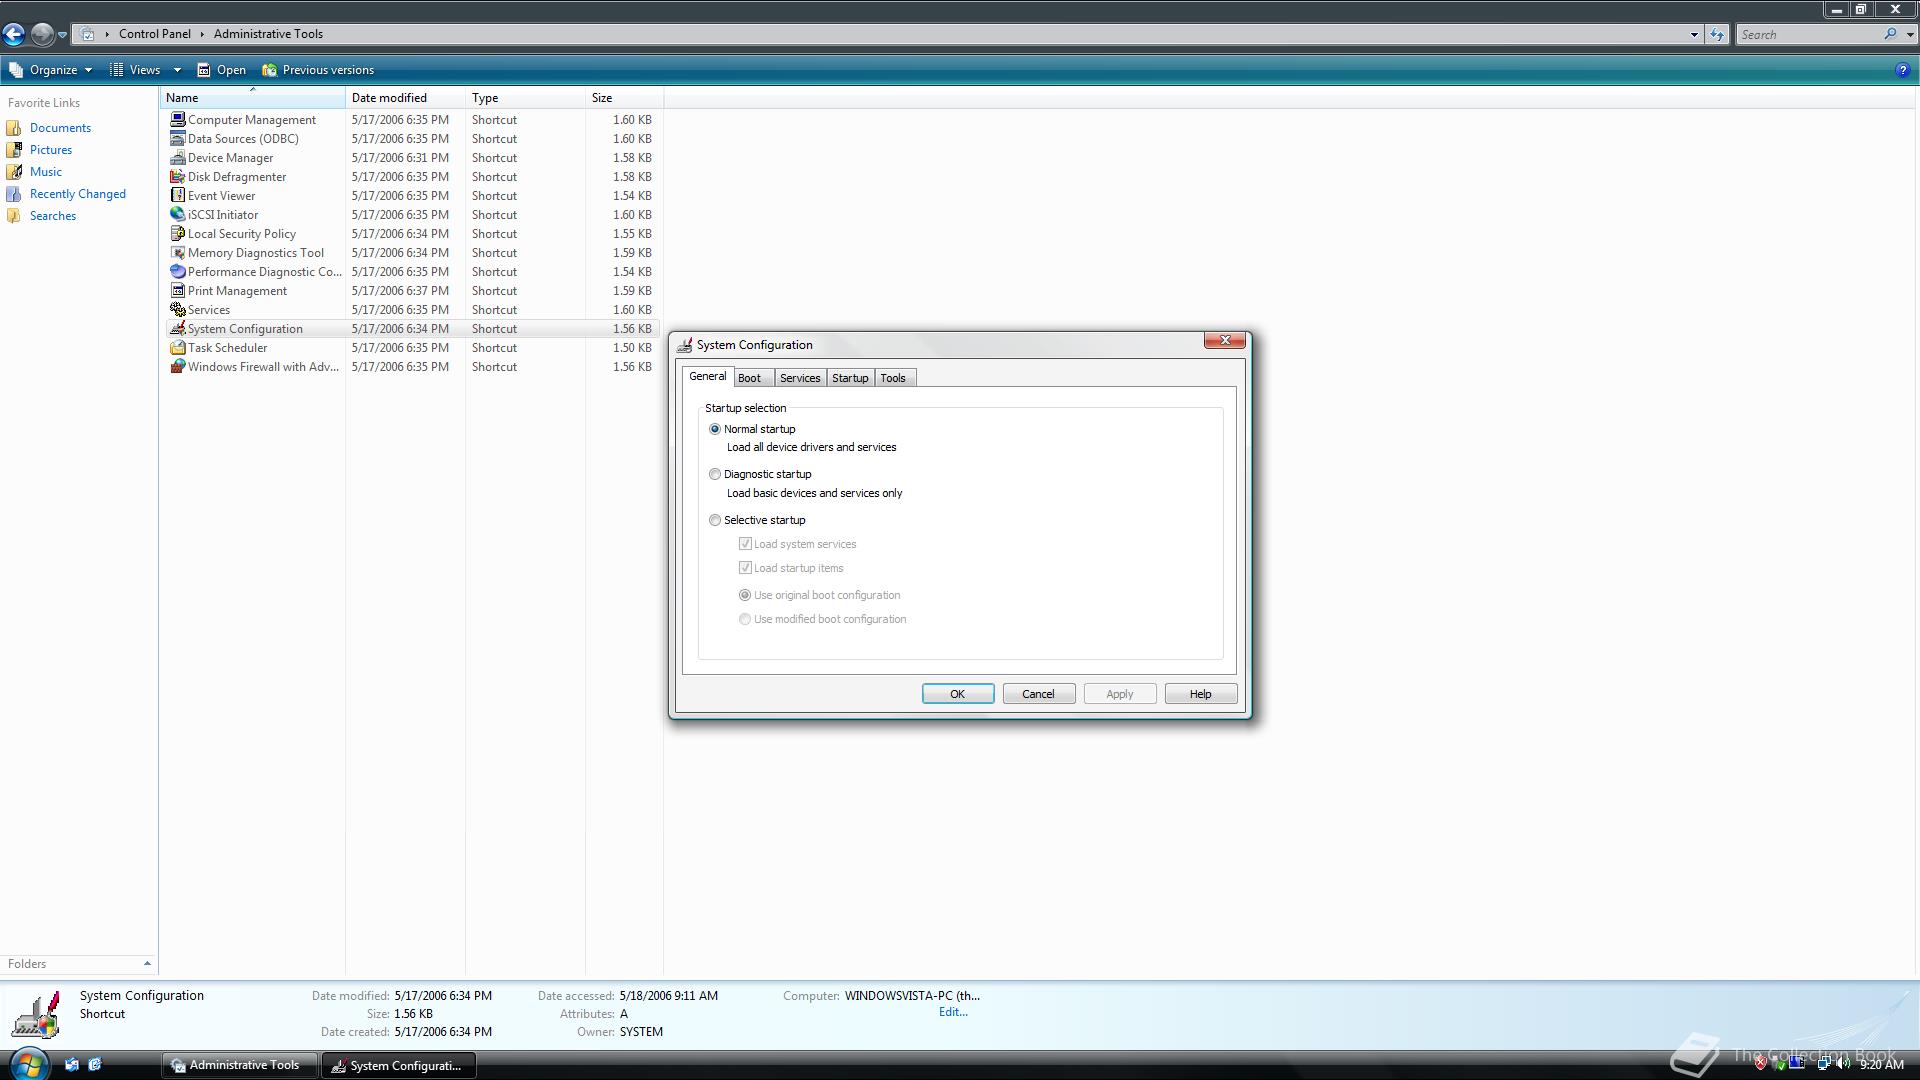Click the Open toolbar button

coord(221,70)
